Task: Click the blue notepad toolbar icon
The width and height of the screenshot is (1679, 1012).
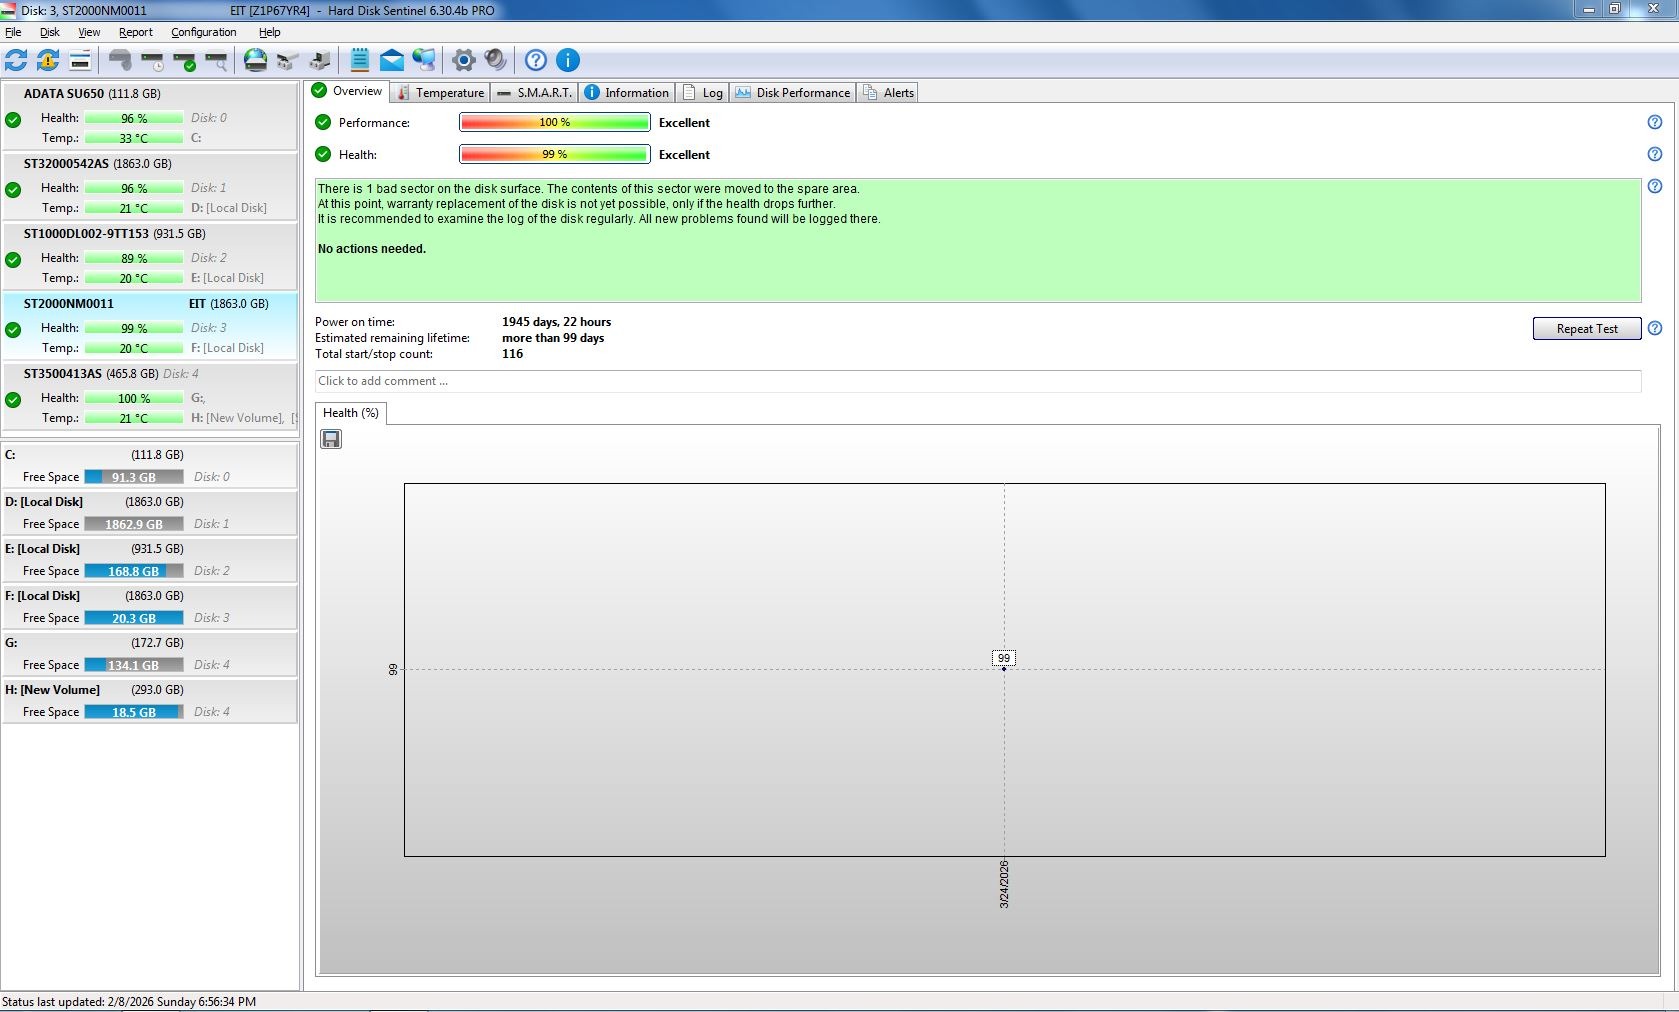Action: (x=360, y=60)
